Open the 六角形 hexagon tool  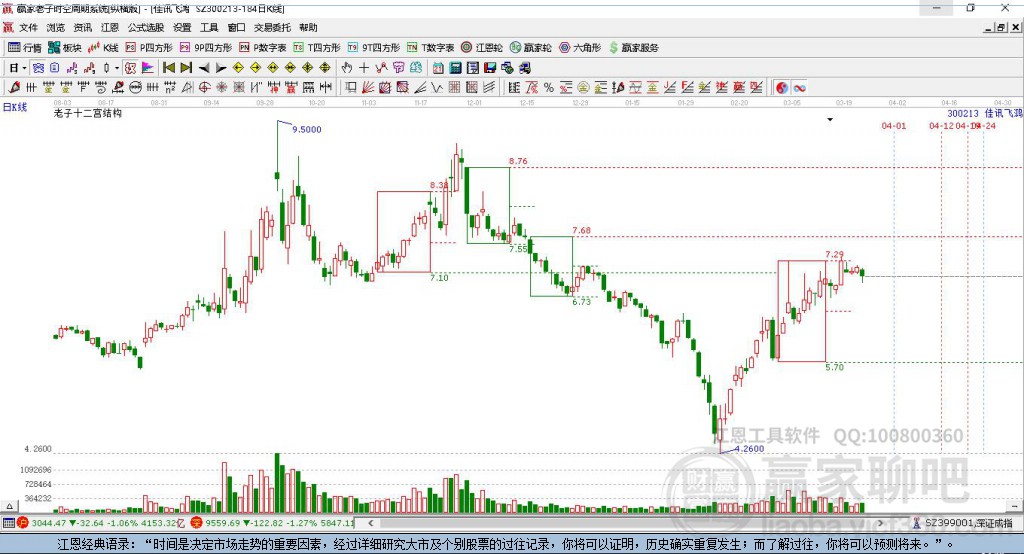coord(579,48)
